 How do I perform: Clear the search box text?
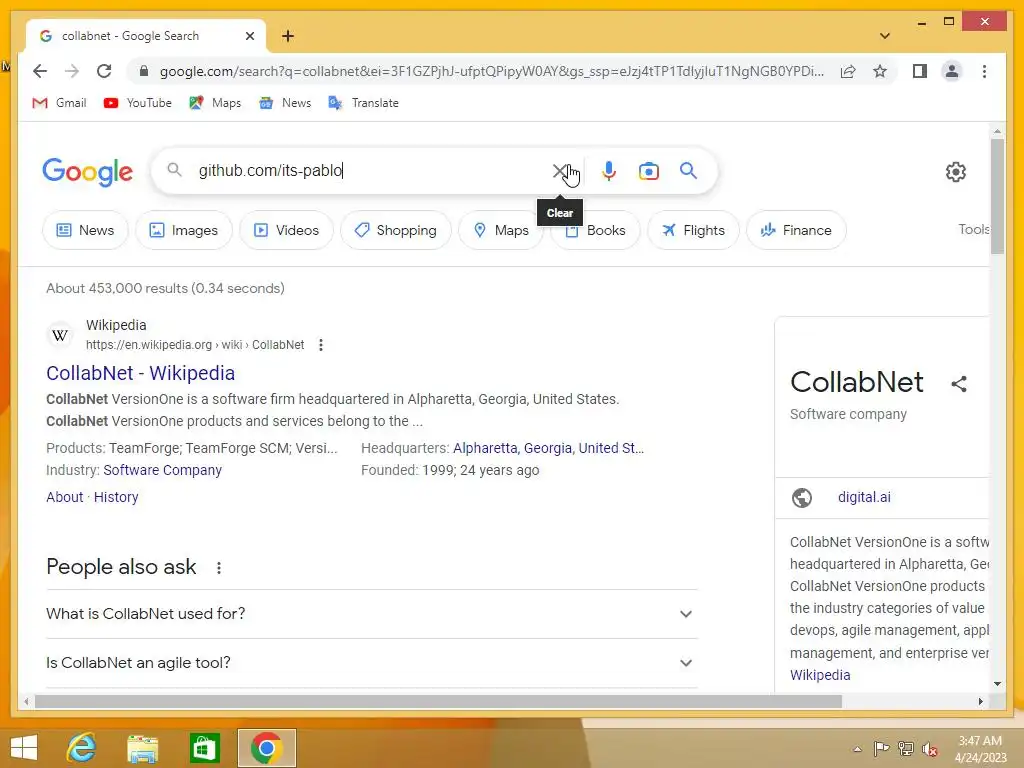560,171
